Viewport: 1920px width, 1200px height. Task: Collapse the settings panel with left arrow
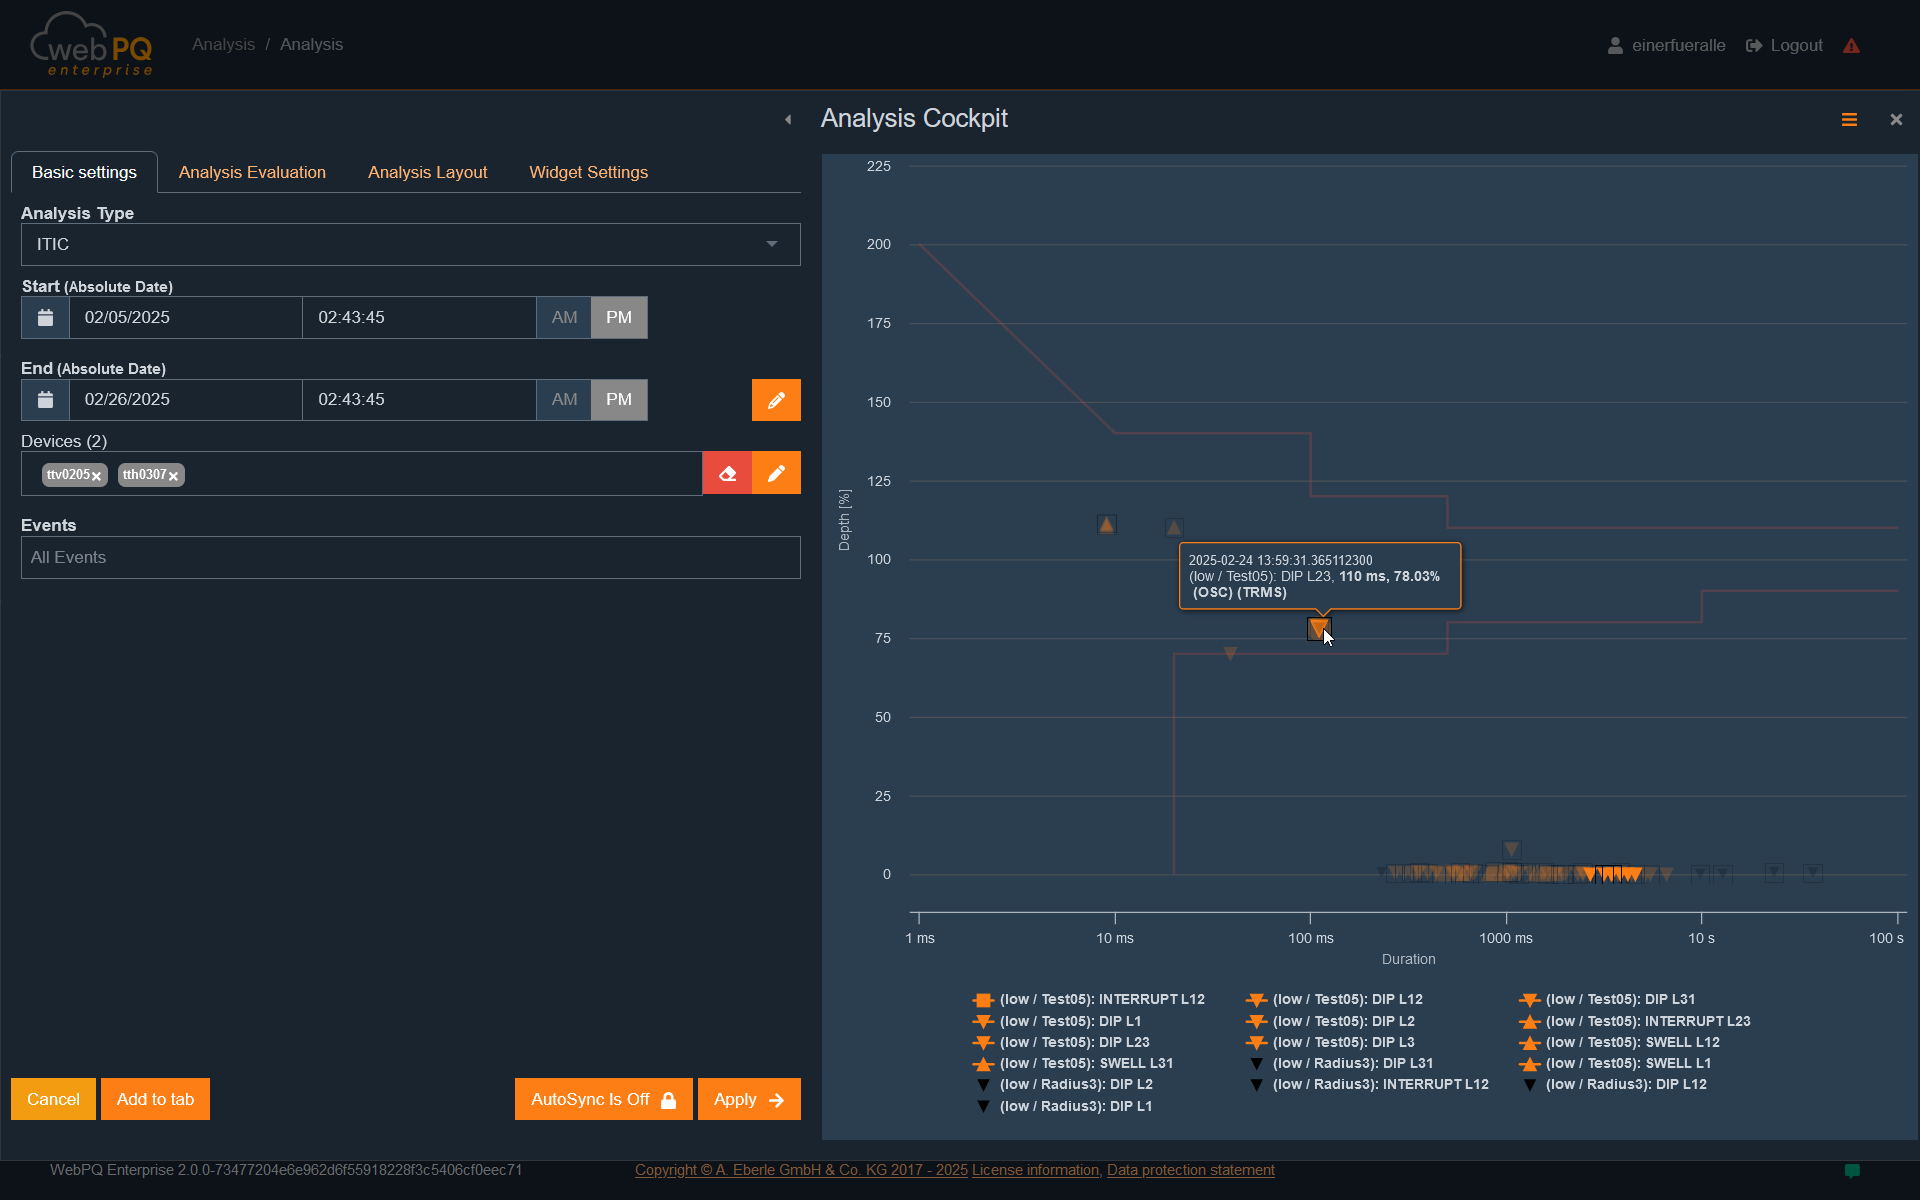pyautogui.click(x=788, y=120)
